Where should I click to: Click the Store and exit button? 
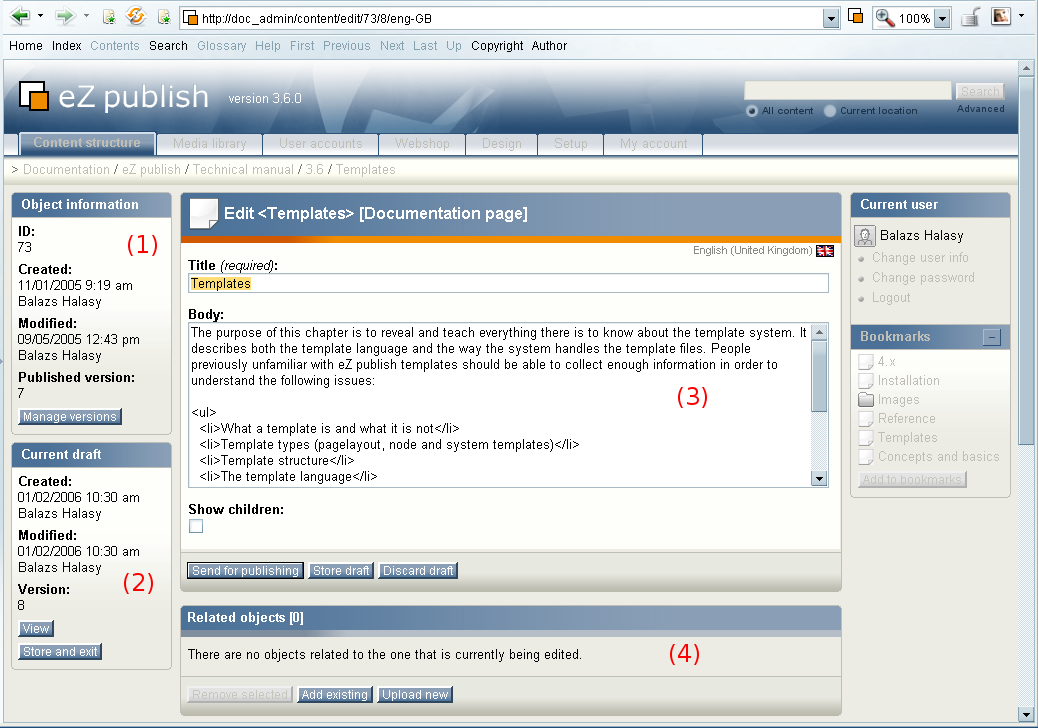pyautogui.click(x=60, y=652)
